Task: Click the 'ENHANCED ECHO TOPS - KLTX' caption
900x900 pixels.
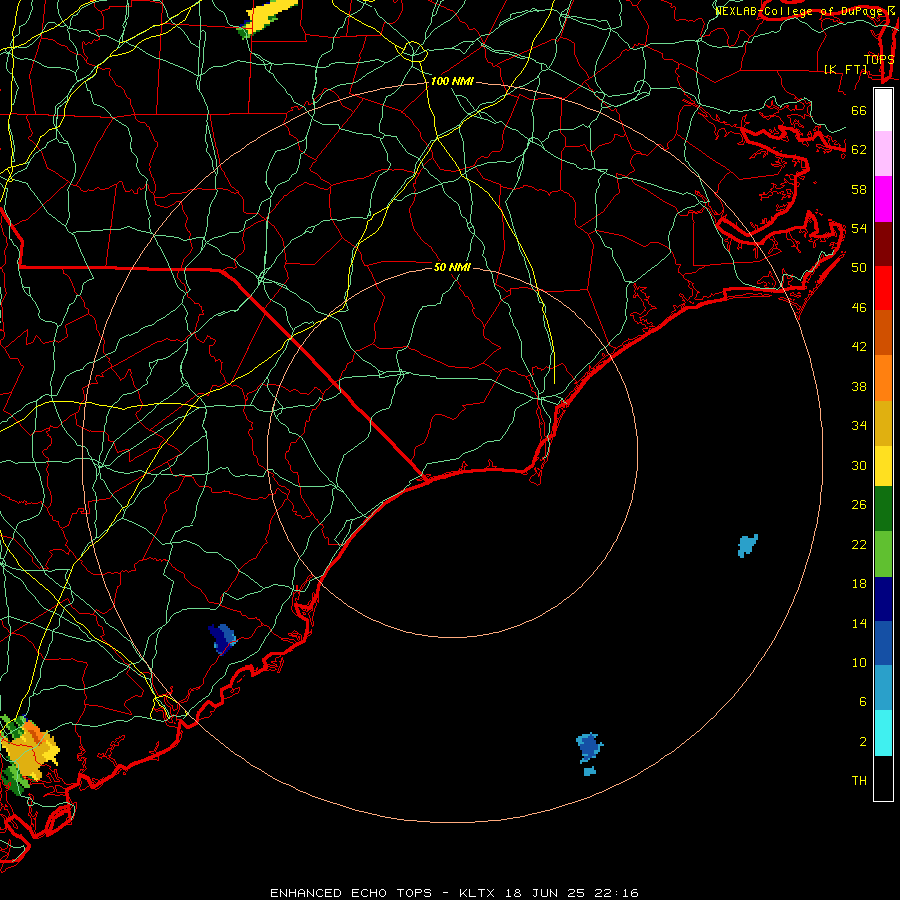Action: point(382,893)
